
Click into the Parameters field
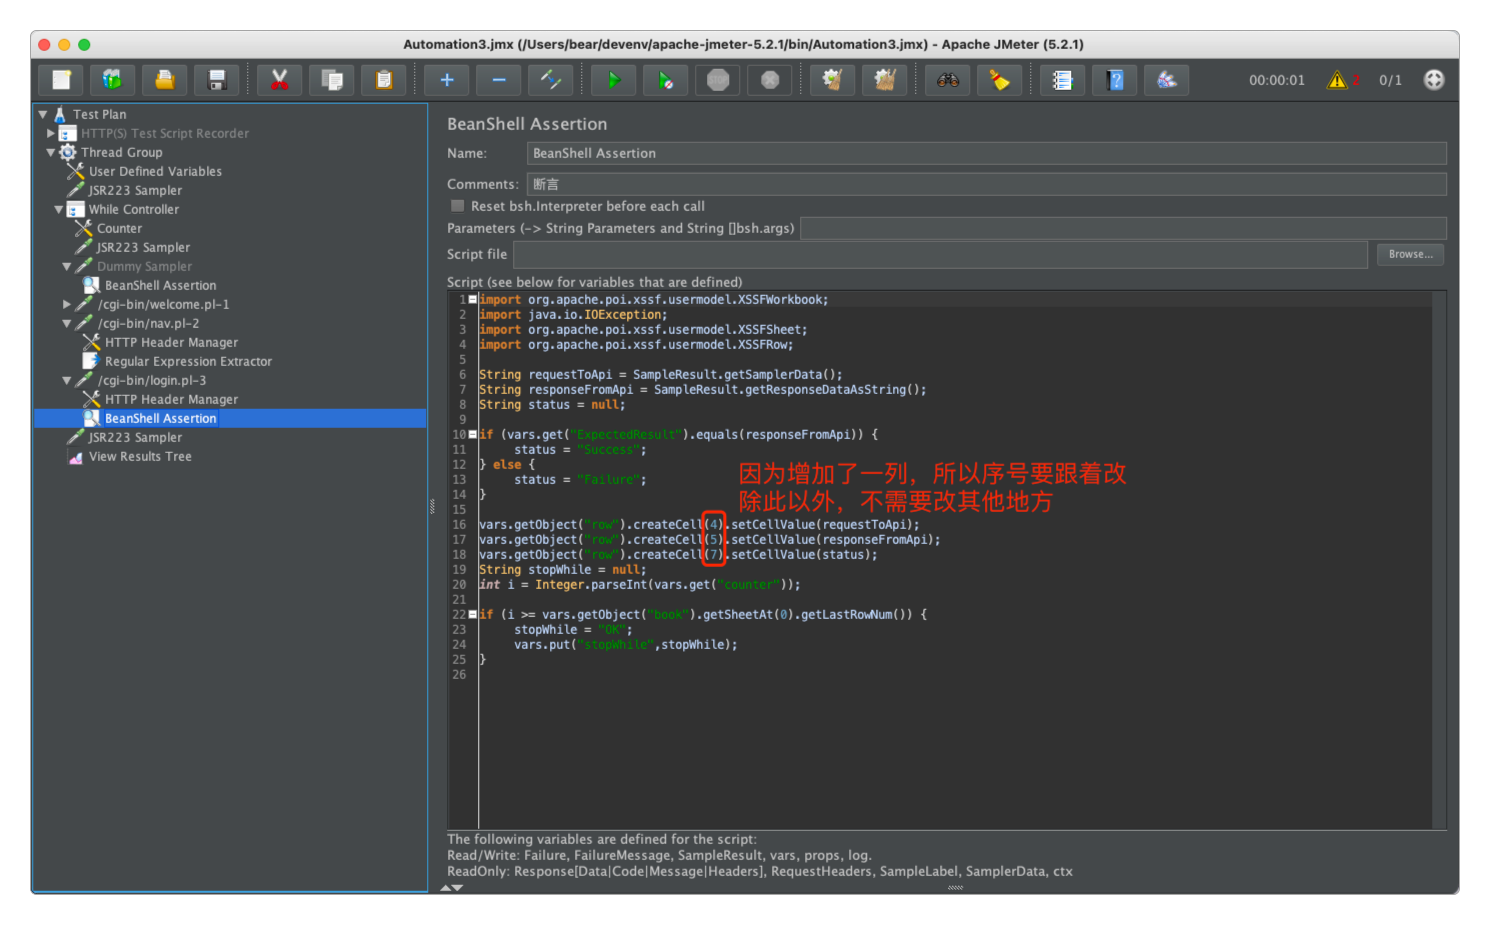coord(1123,228)
